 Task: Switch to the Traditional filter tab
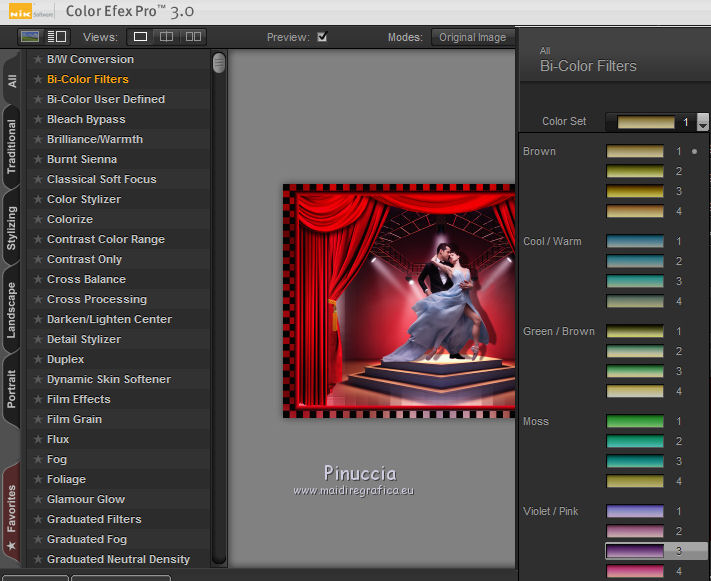pyautogui.click(x=12, y=146)
